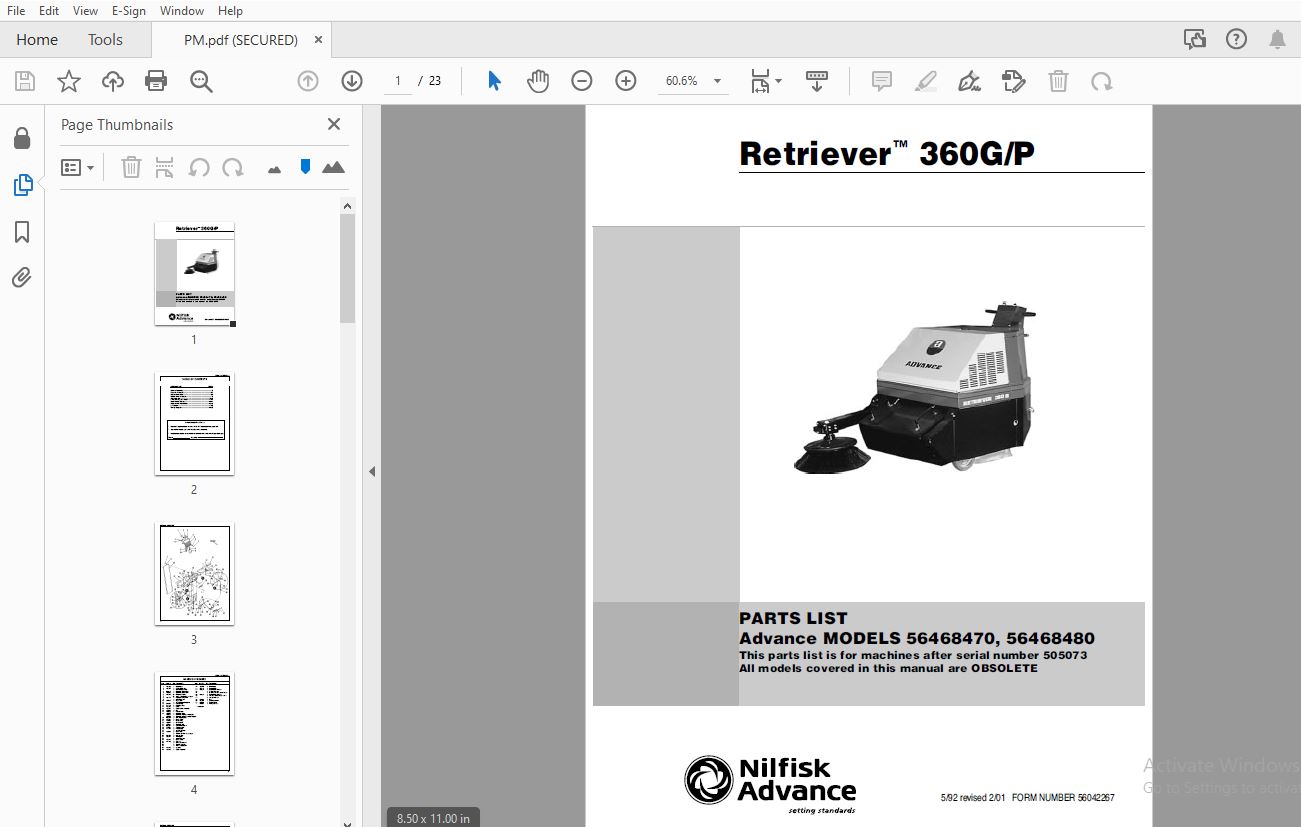Image resolution: width=1301 pixels, height=827 pixels.
Task: Activate the selection arrow tool
Action: coord(494,81)
